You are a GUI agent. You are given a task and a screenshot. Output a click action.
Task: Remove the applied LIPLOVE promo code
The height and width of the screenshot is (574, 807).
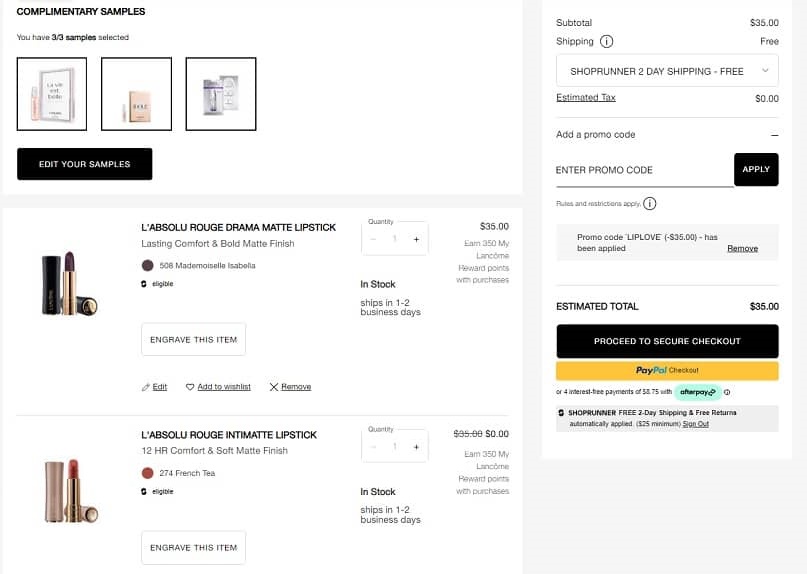point(742,248)
